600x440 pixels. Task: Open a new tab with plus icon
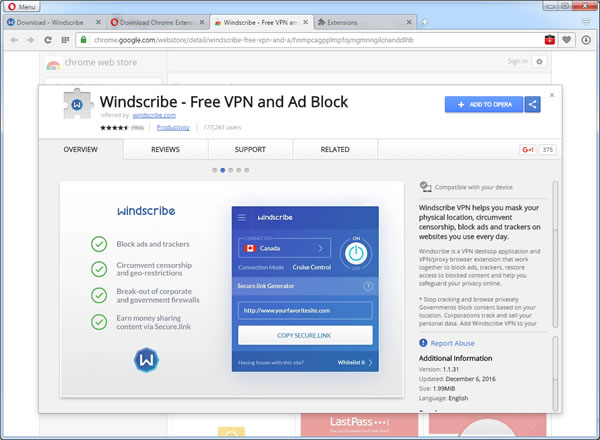(424, 22)
